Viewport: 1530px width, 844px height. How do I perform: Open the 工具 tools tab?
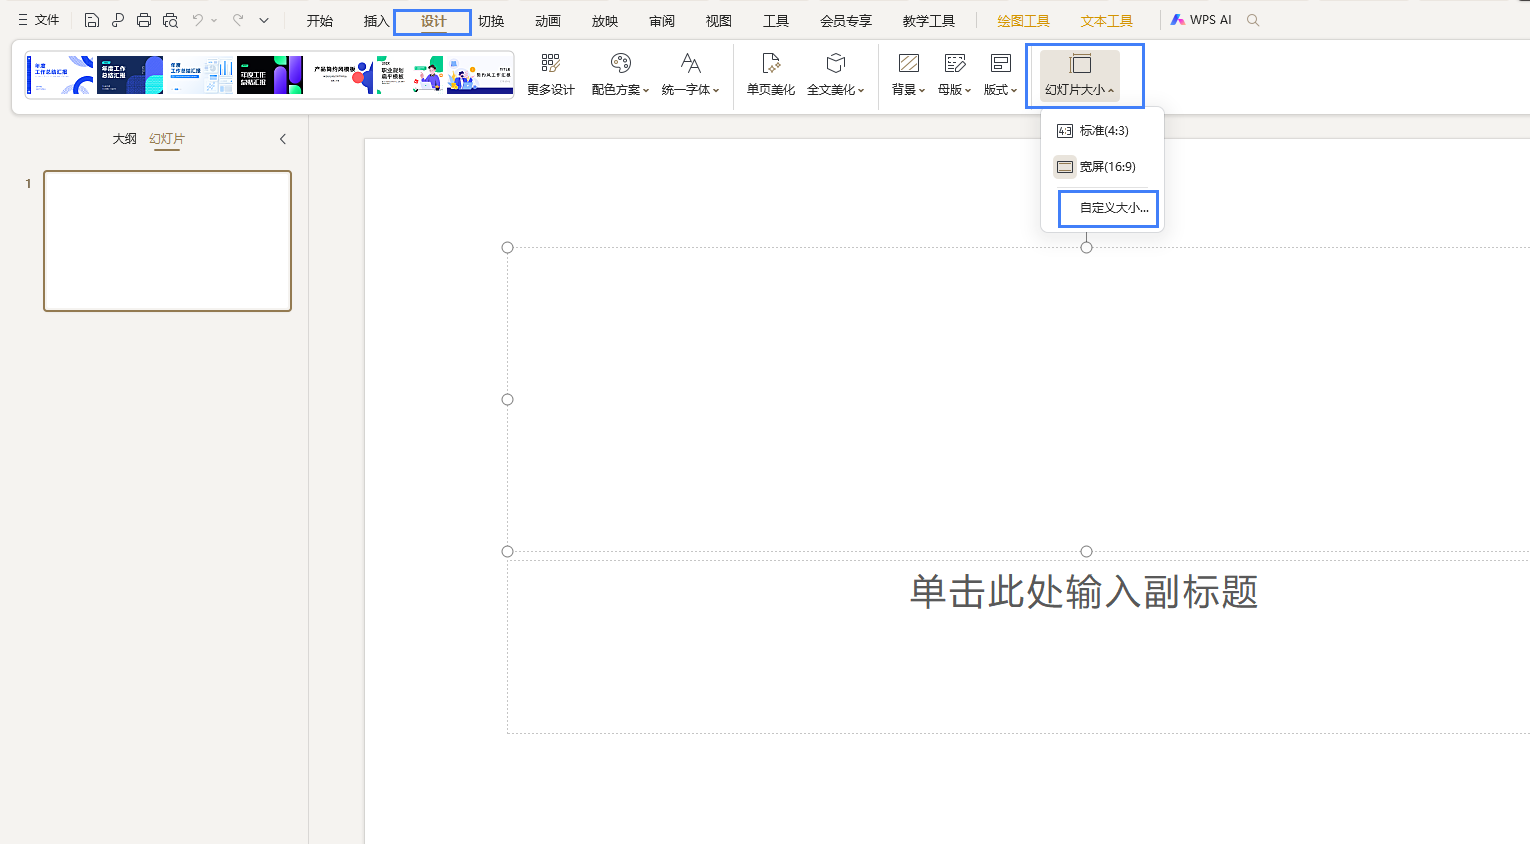tap(776, 21)
